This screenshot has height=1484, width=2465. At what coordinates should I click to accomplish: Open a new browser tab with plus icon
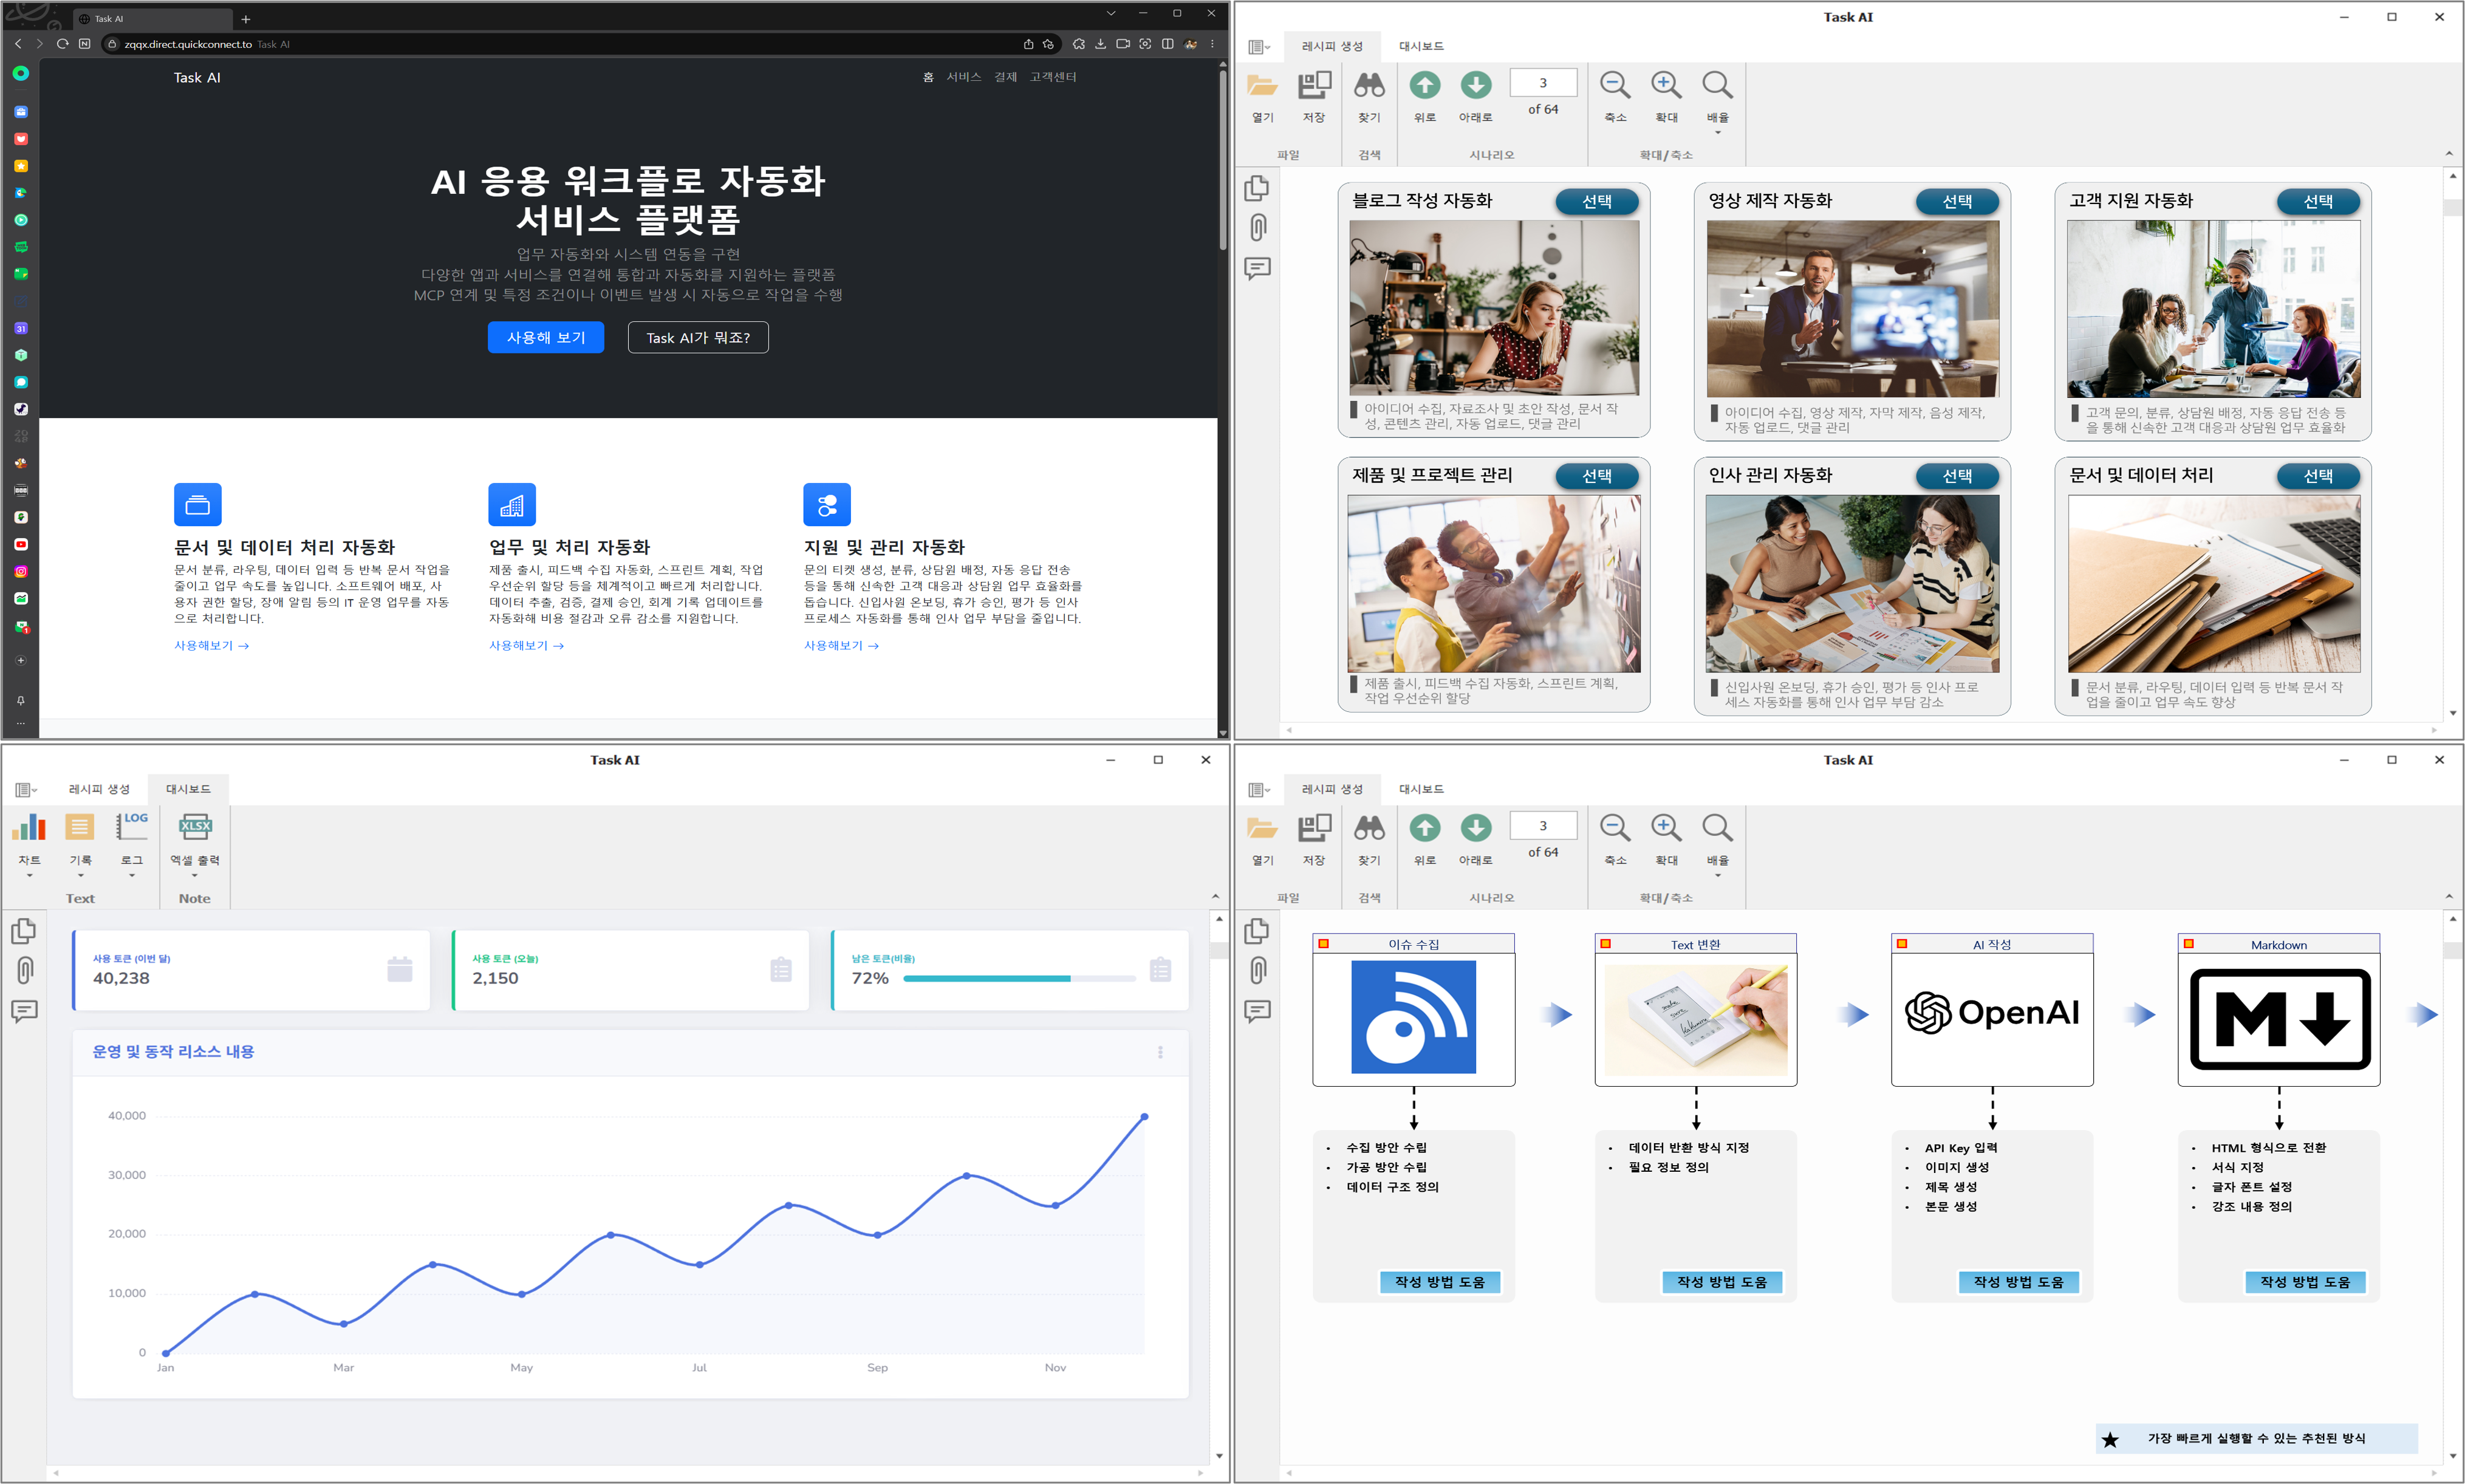[246, 19]
